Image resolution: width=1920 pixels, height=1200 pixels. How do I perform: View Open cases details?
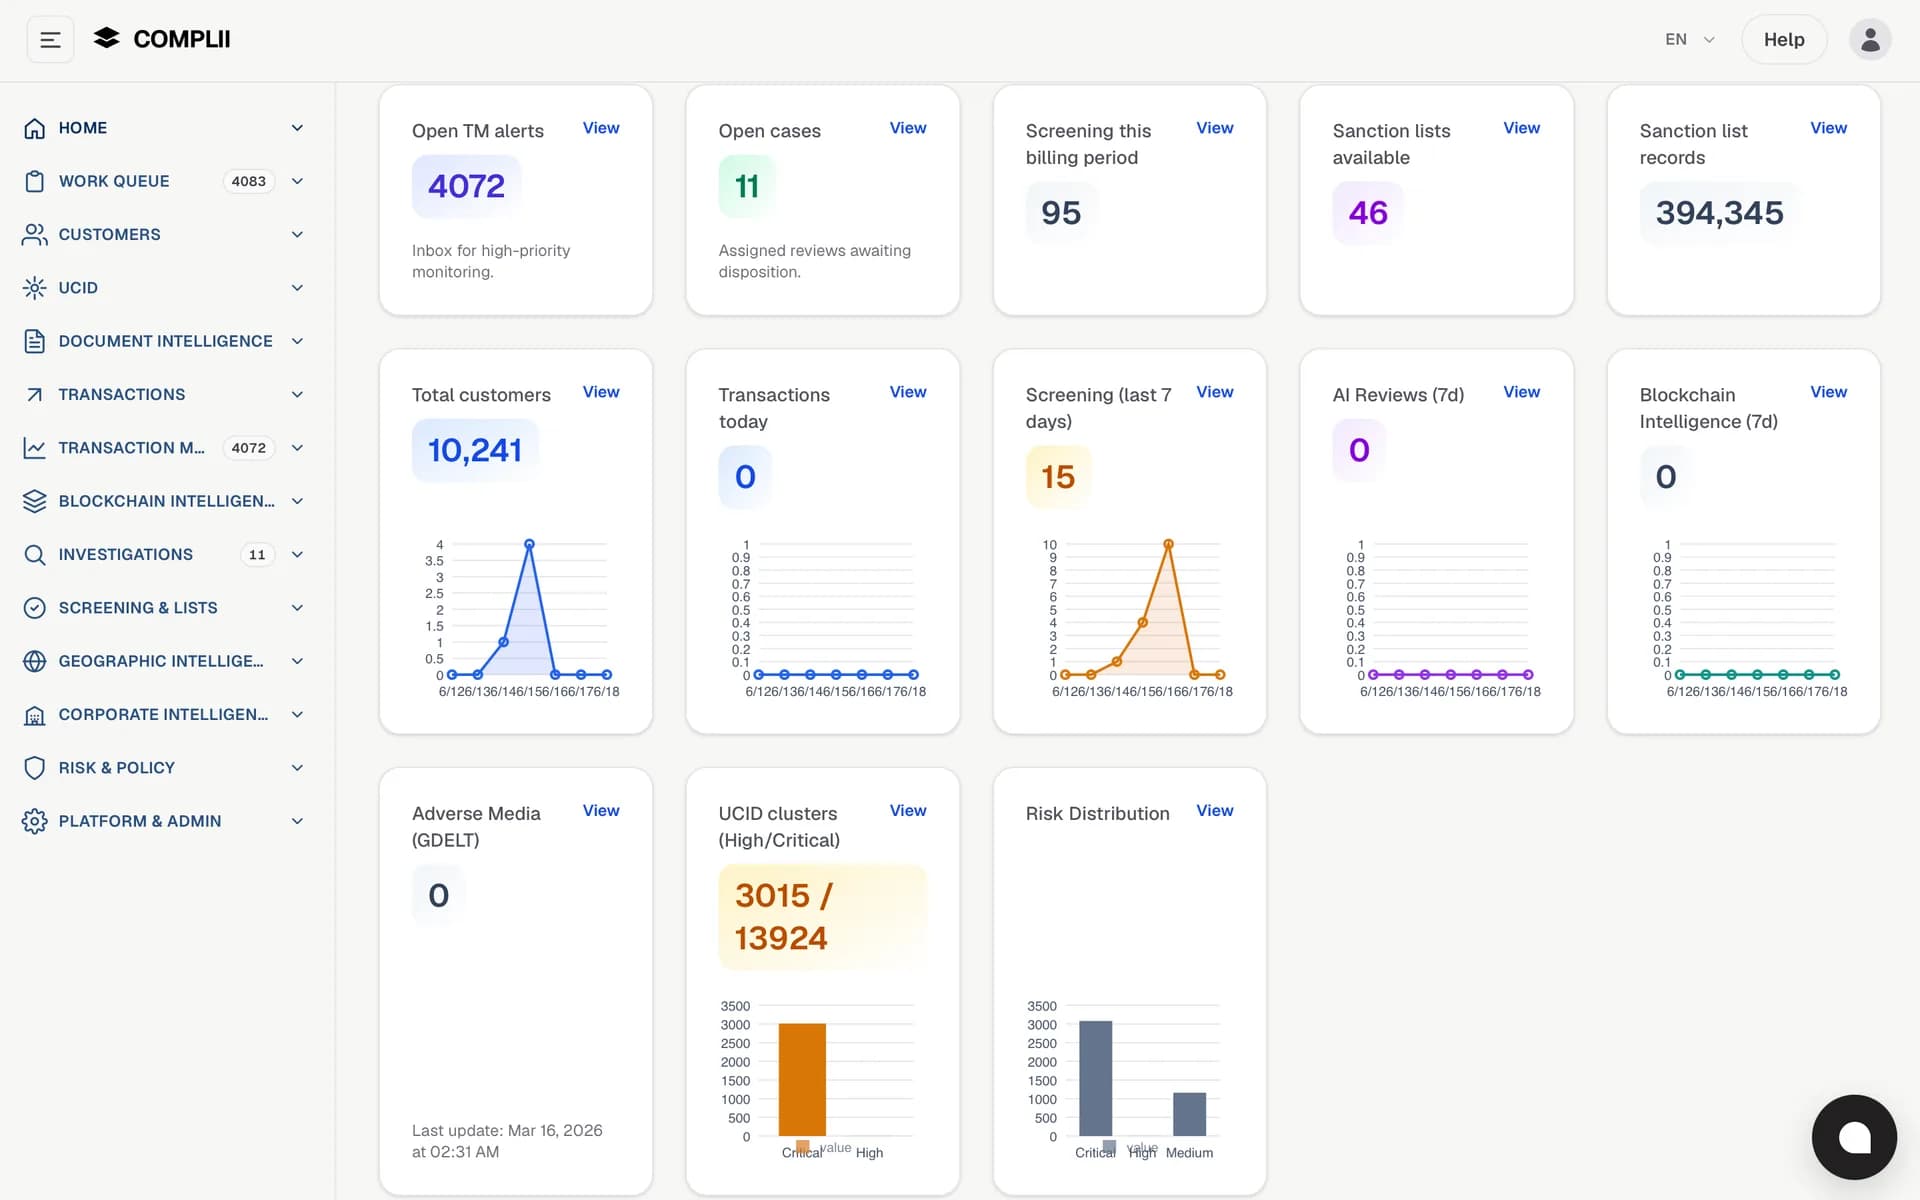tap(908, 128)
